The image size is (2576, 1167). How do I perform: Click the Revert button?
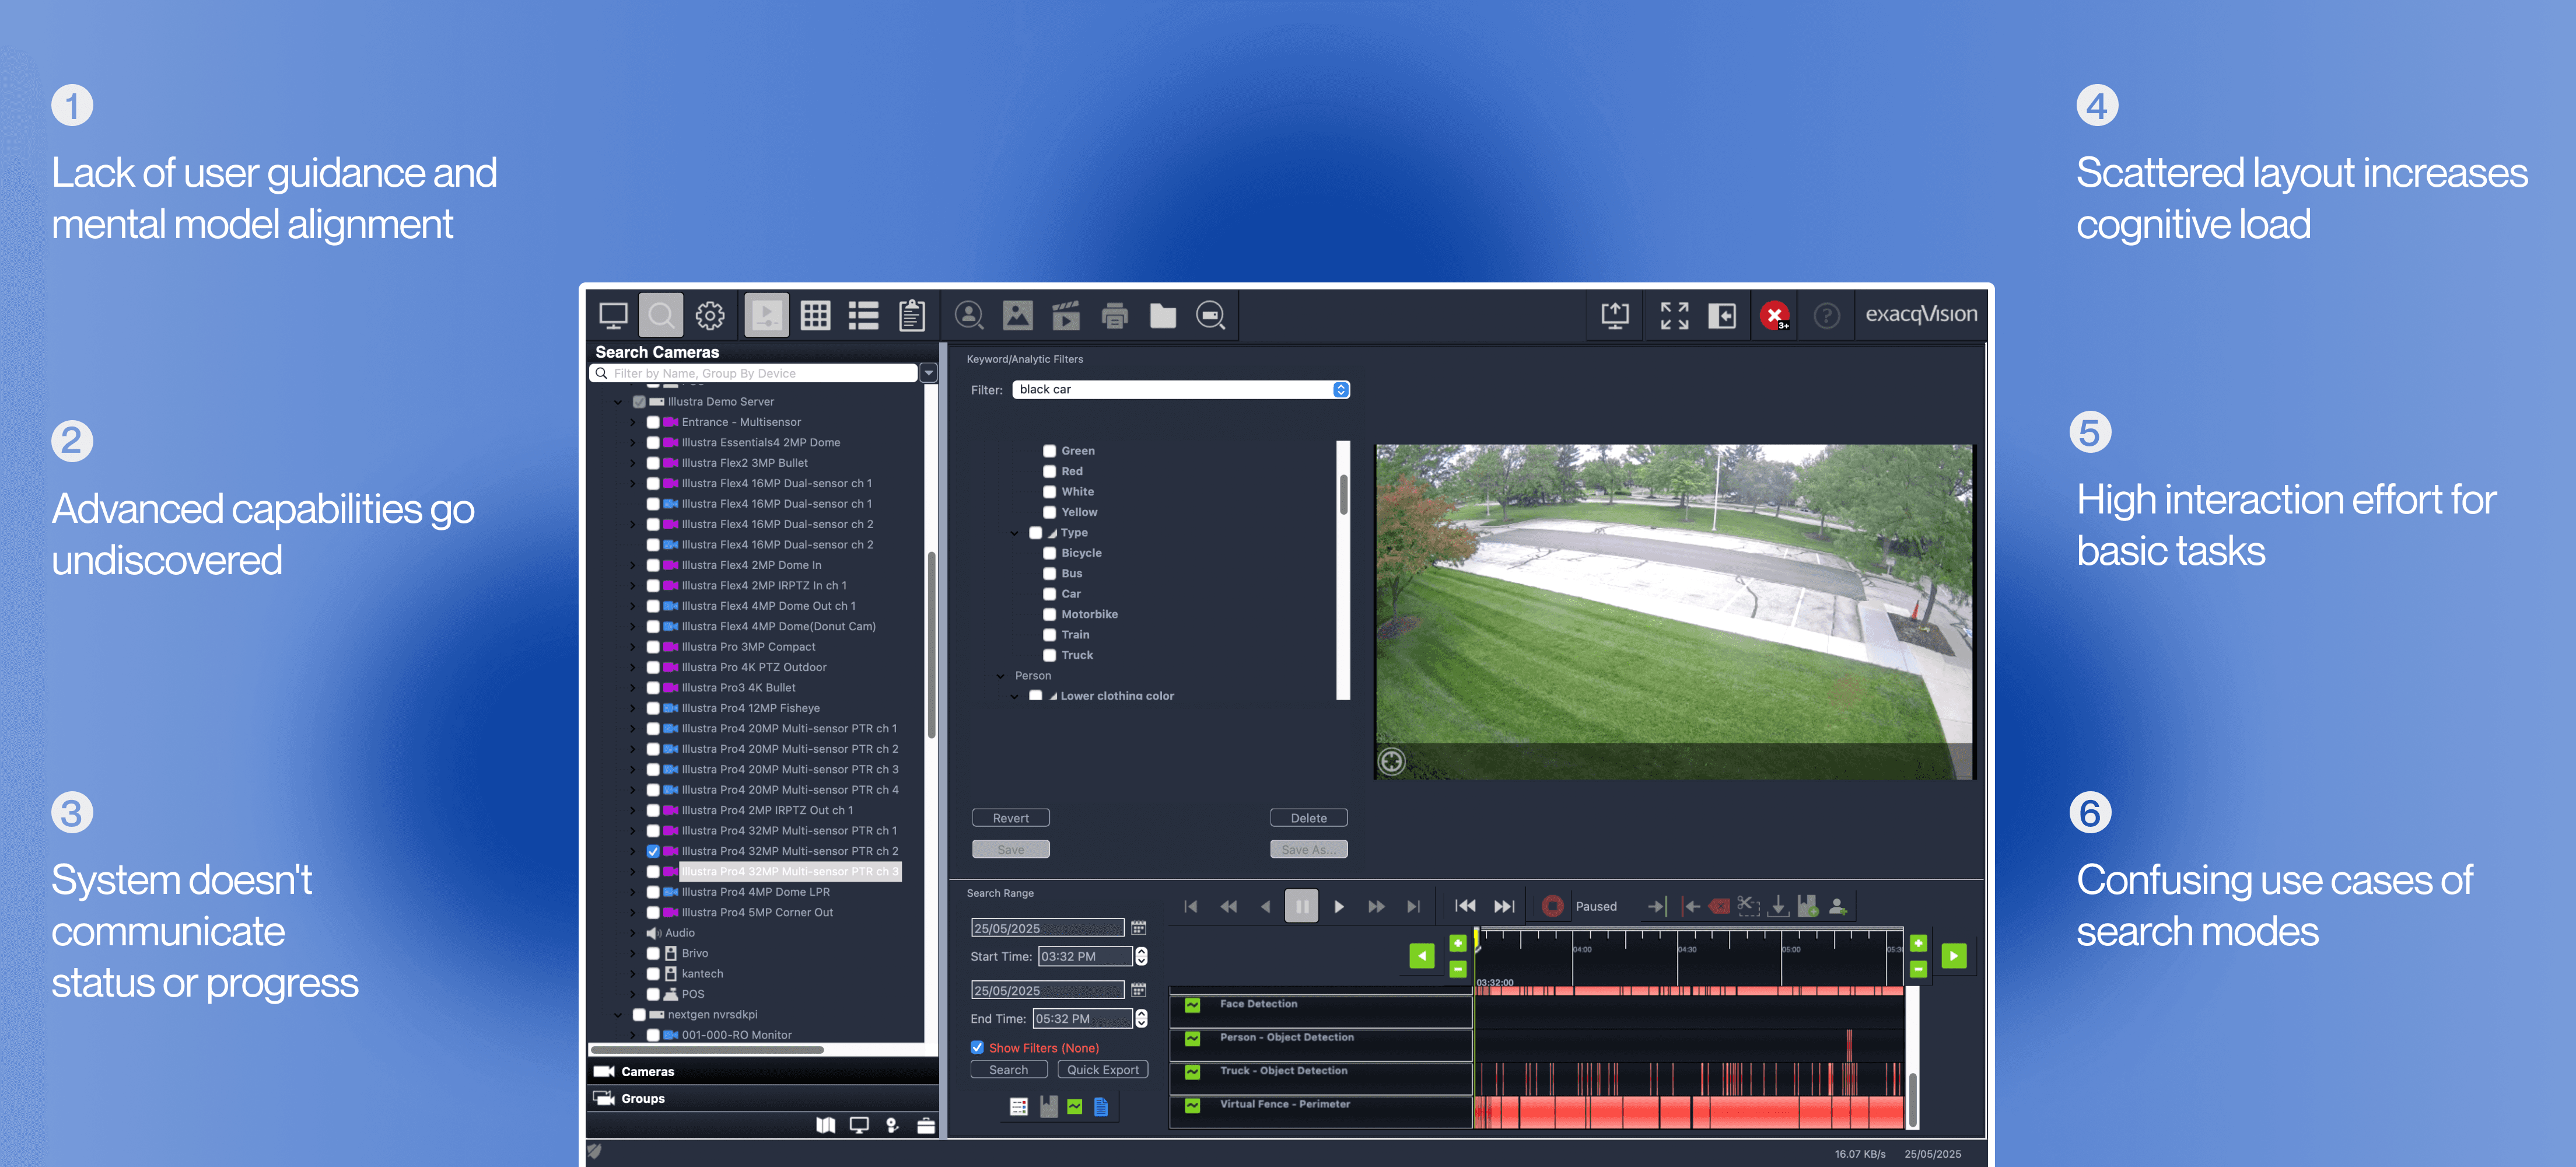(1010, 818)
